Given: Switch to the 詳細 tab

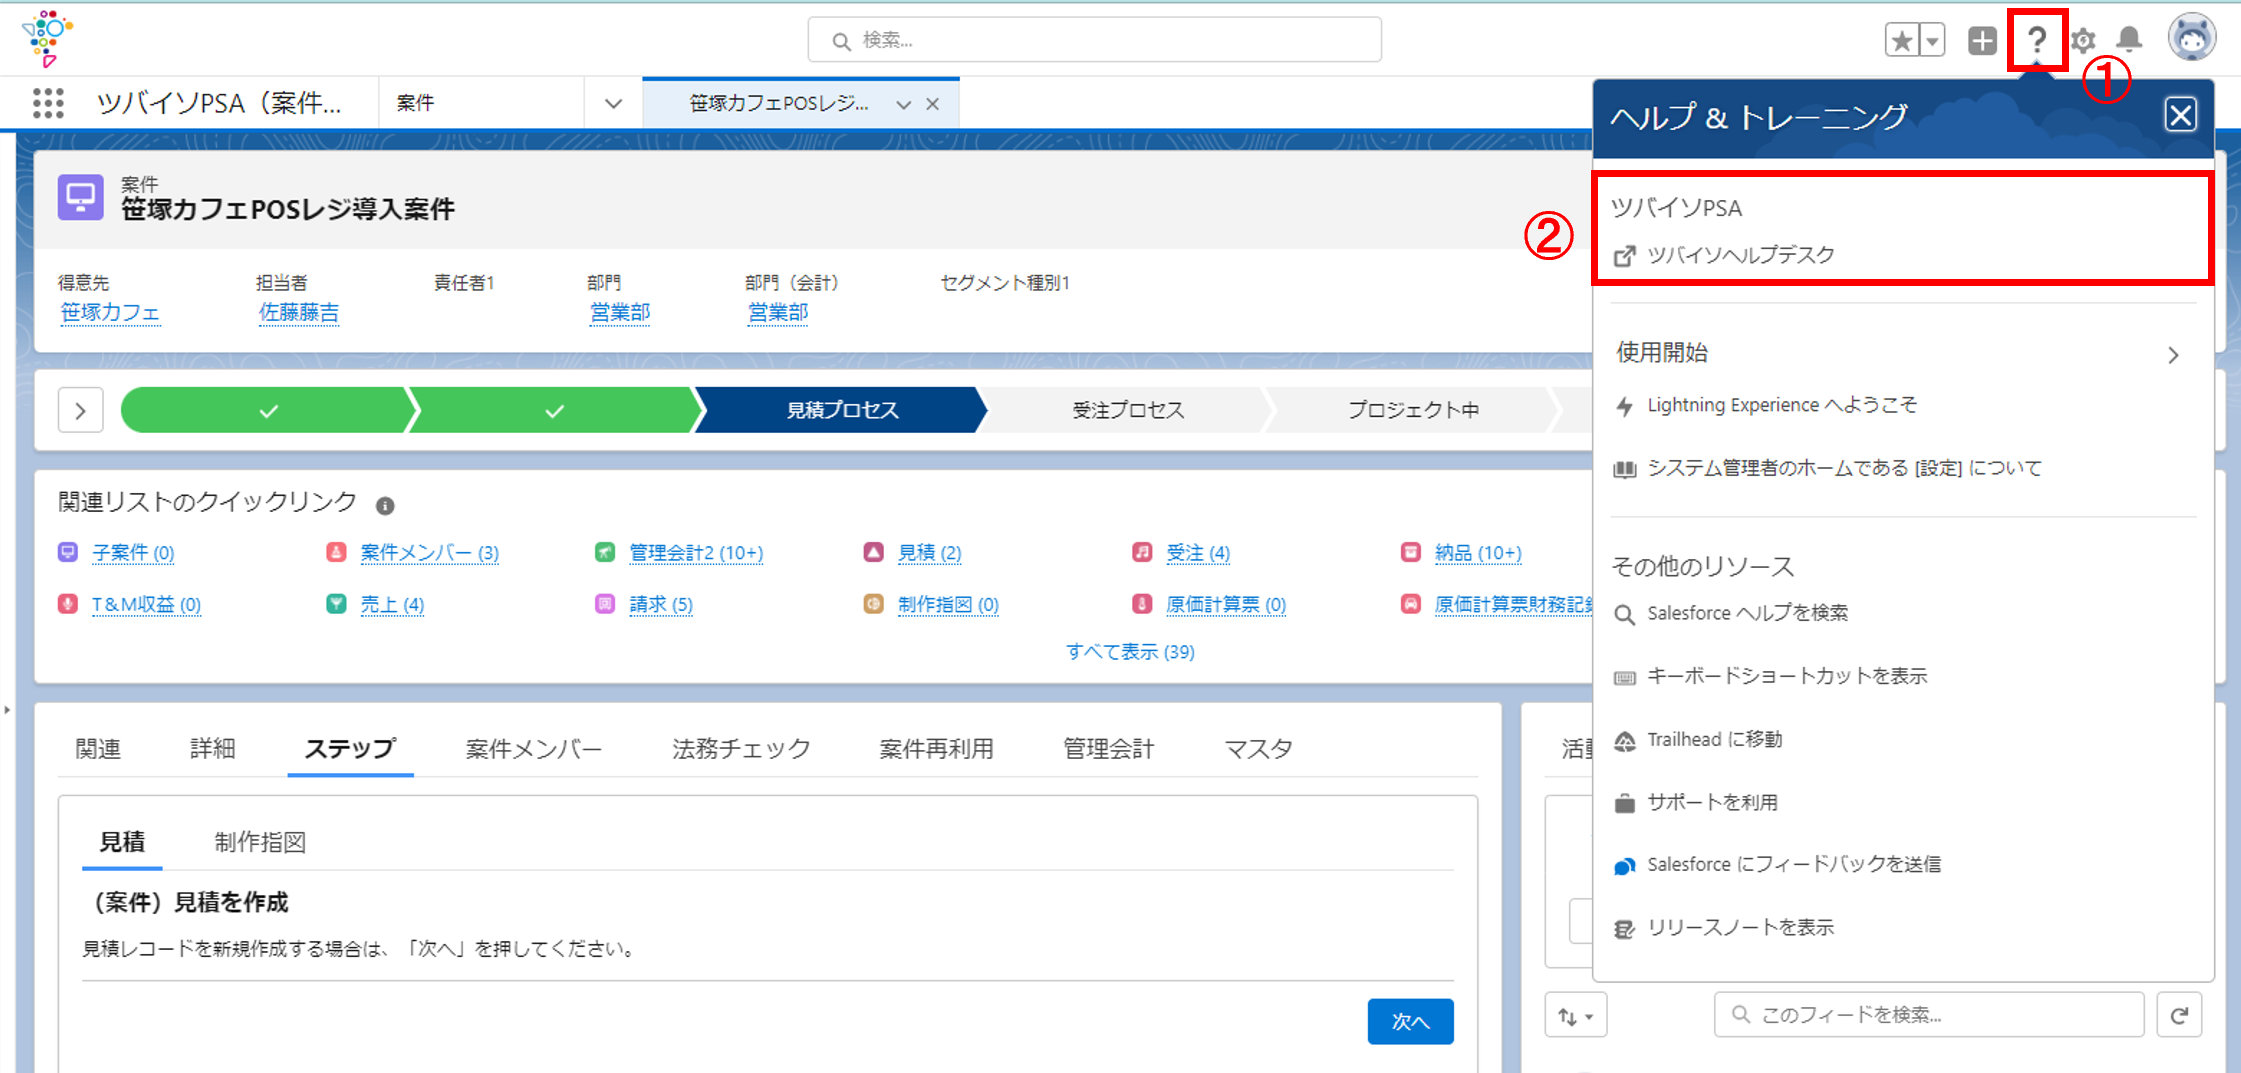Looking at the screenshot, I should (x=212, y=748).
